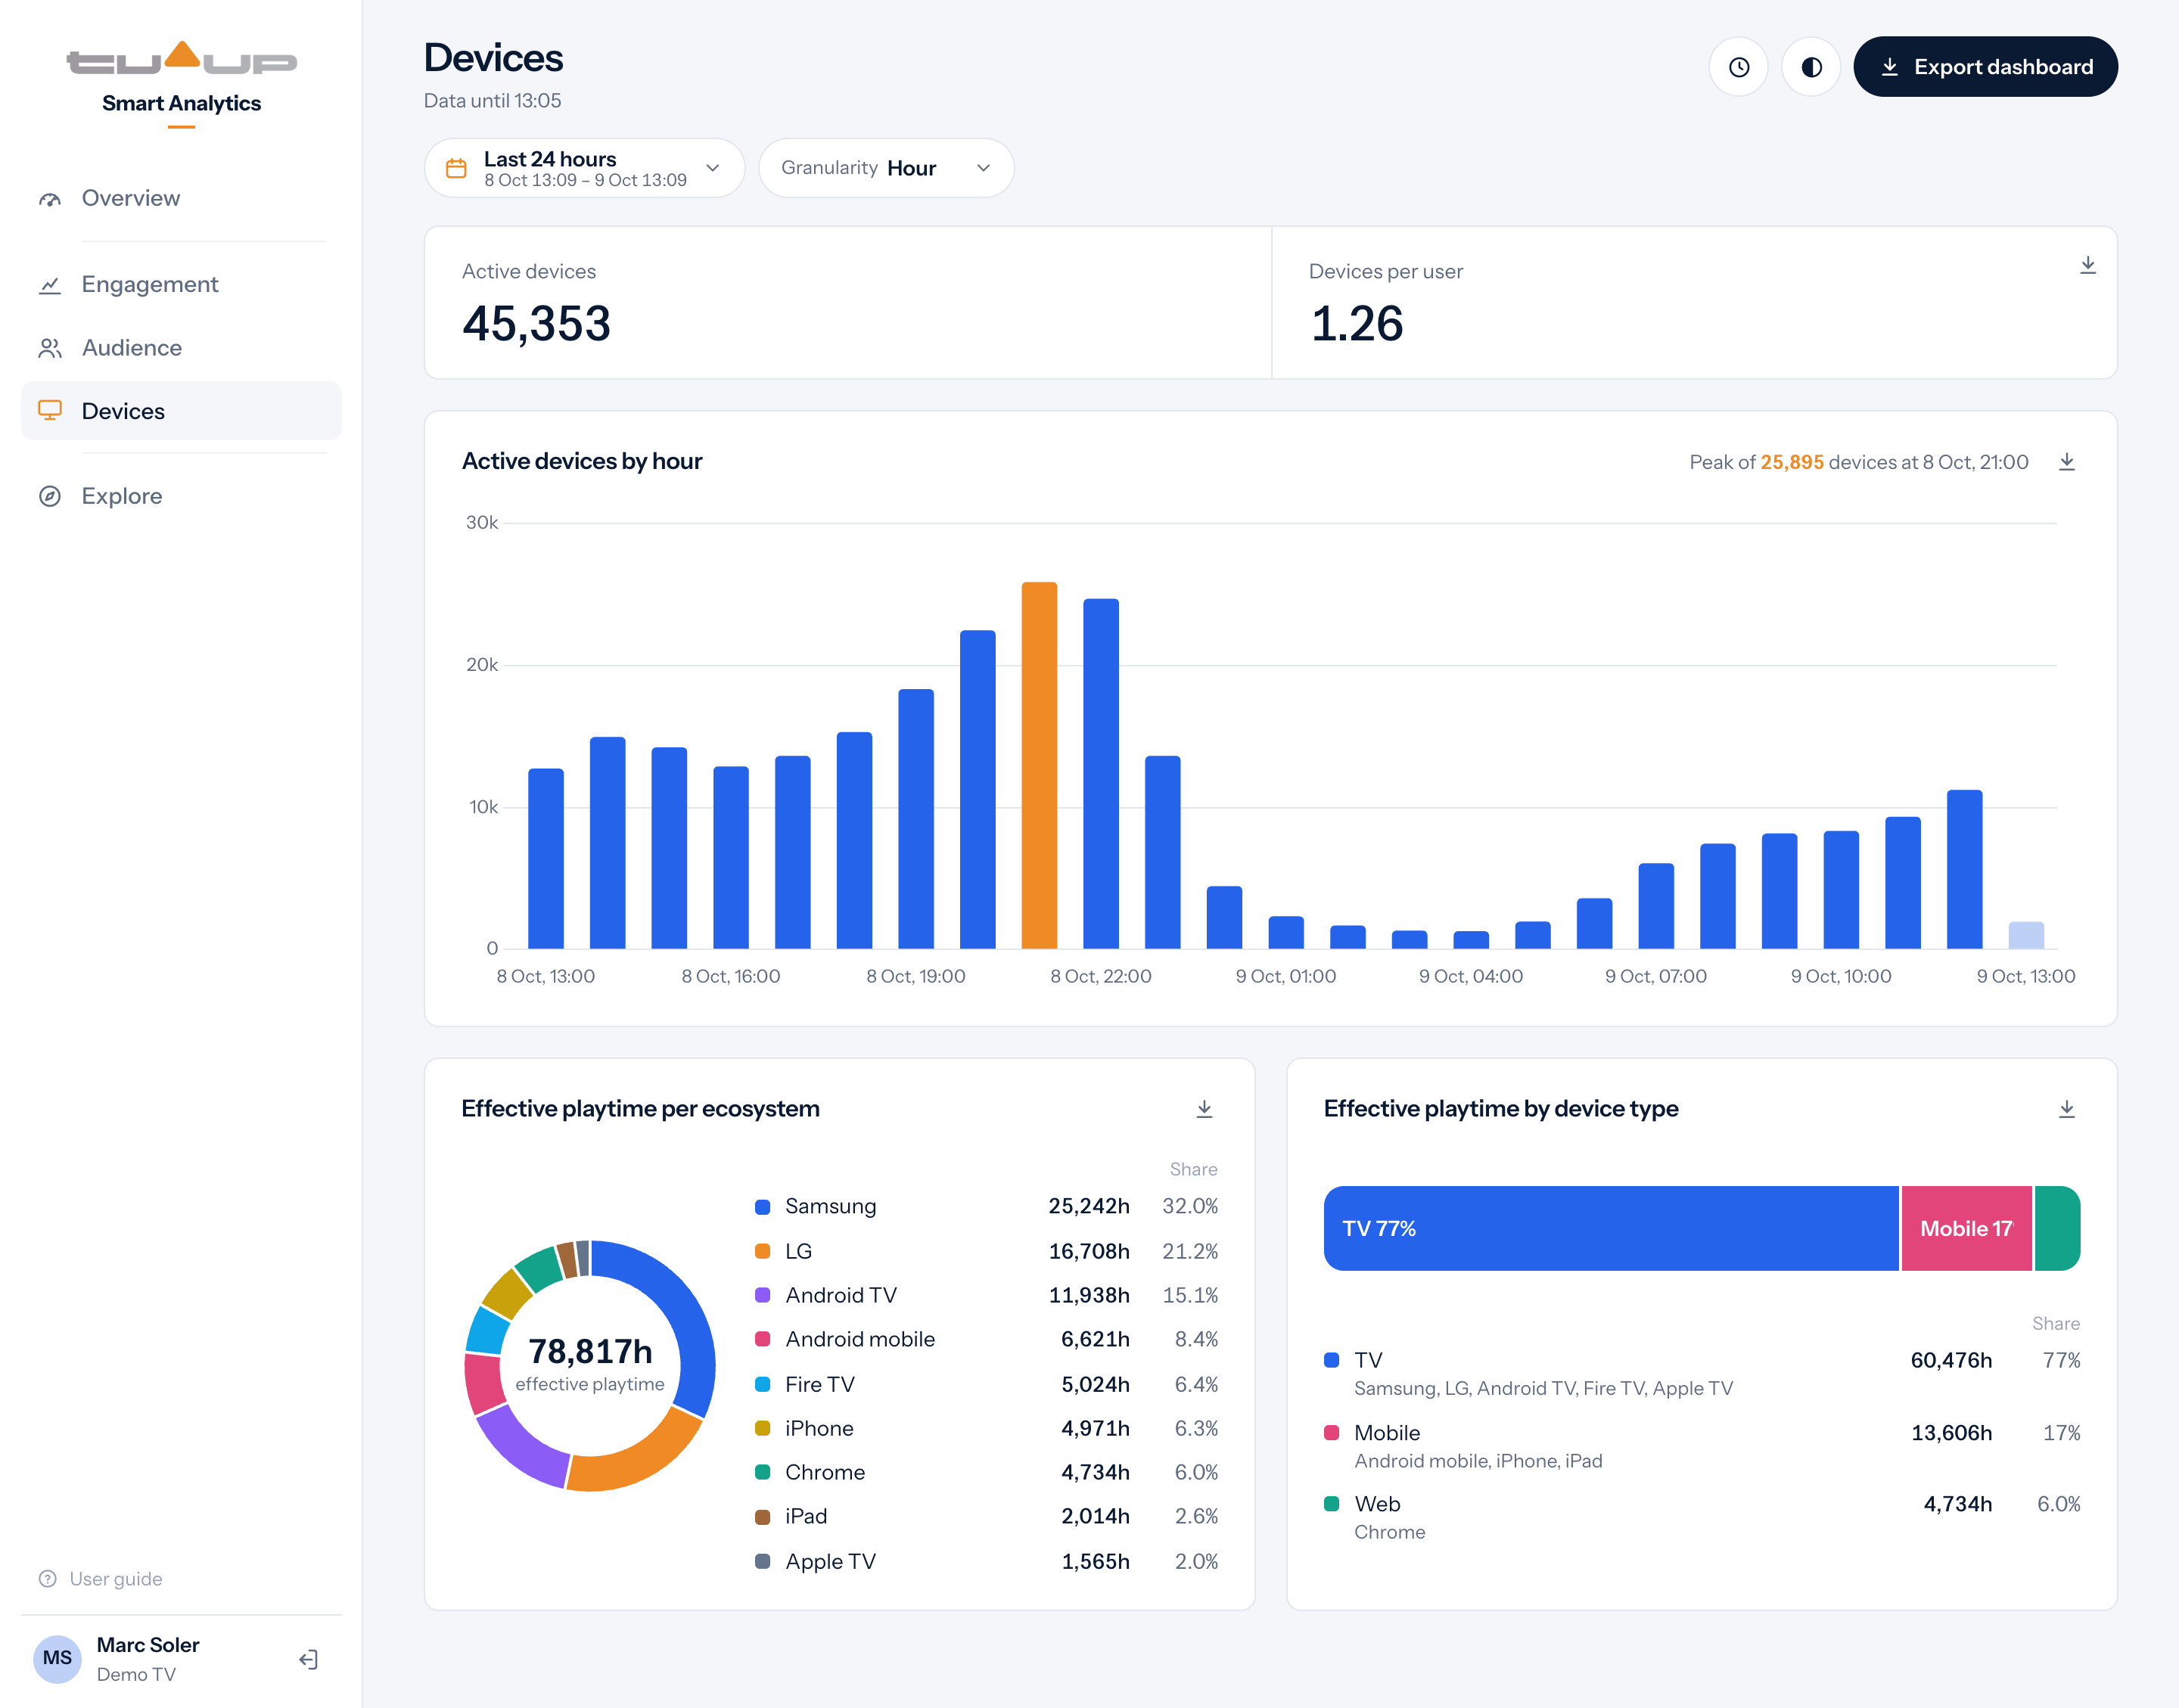2179x1708 pixels.
Task: Select Devices sidebar item
Action: tap(181, 411)
